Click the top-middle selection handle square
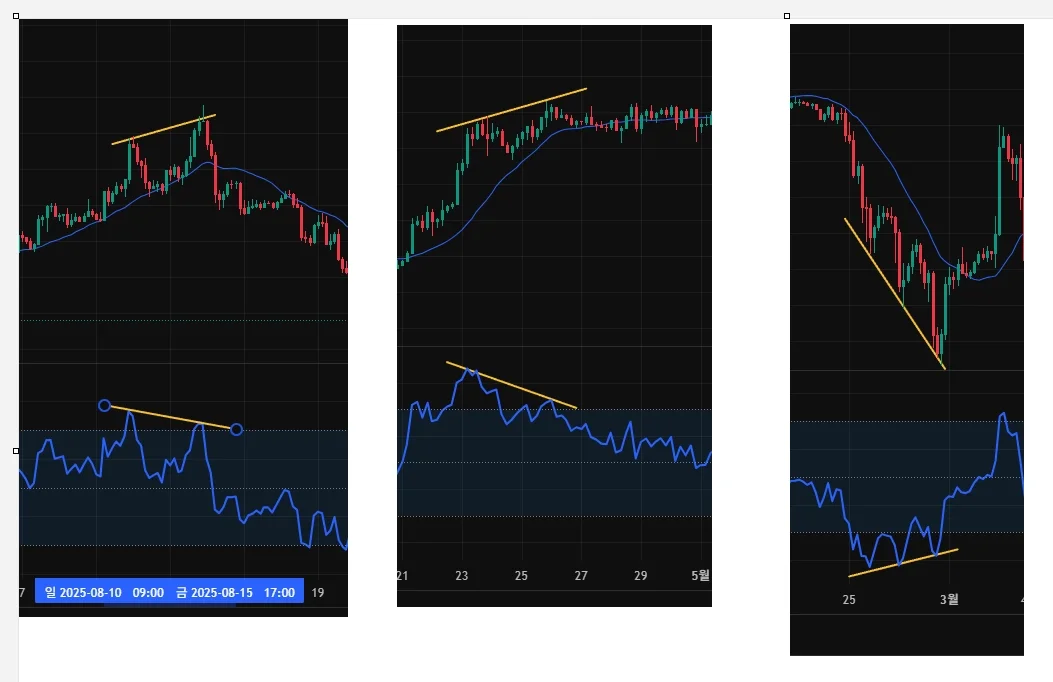This screenshot has width=1053, height=682. pos(787,16)
